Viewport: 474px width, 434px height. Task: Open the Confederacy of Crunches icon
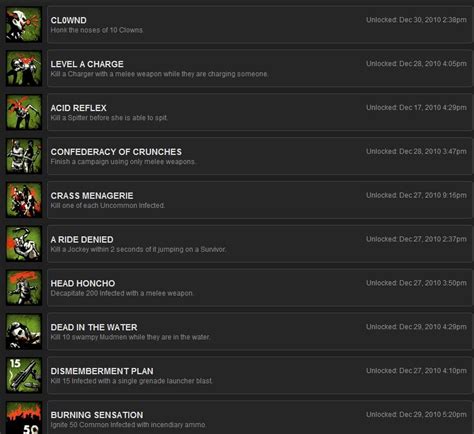[24, 156]
